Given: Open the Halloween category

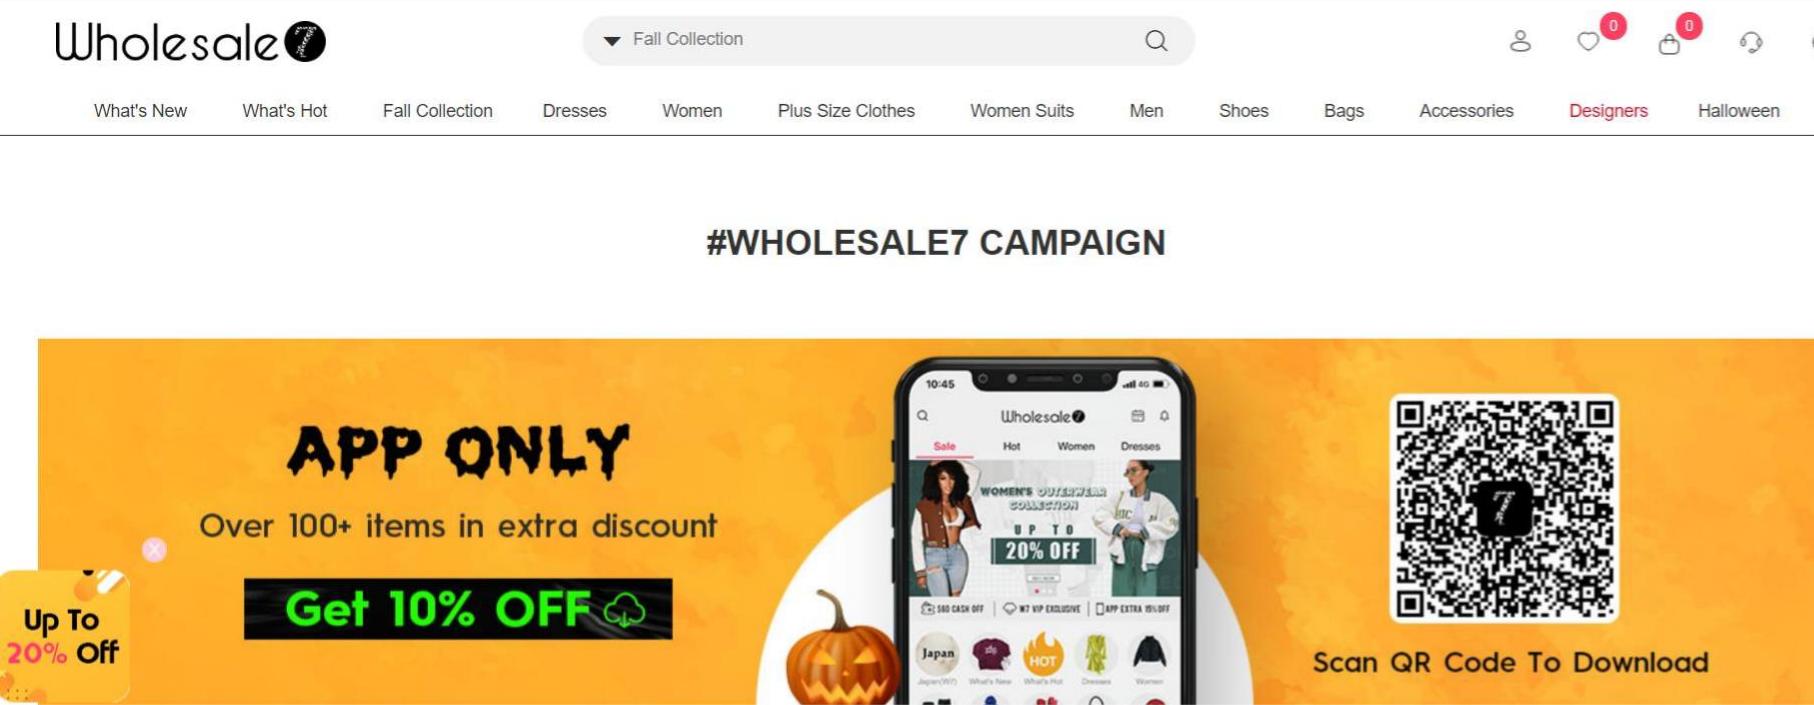Looking at the screenshot, I should pyautogui.click(x=1738, y=111).
